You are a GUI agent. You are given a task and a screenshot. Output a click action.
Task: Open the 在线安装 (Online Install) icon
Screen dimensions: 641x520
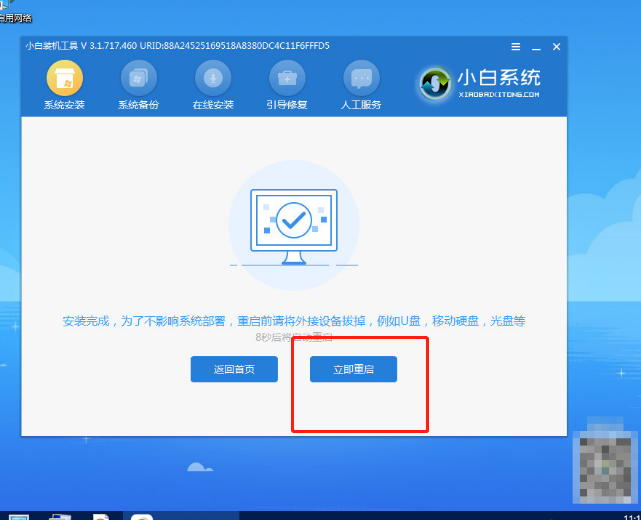coord(213,78)
